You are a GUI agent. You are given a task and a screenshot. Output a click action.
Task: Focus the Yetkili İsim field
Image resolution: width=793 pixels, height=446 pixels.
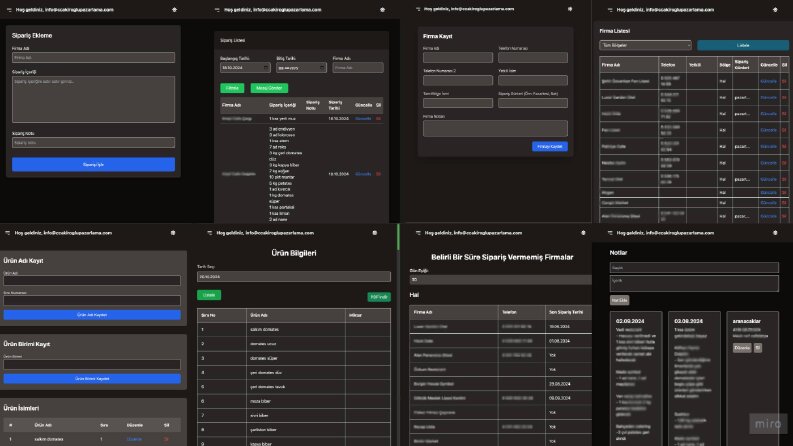533,80
